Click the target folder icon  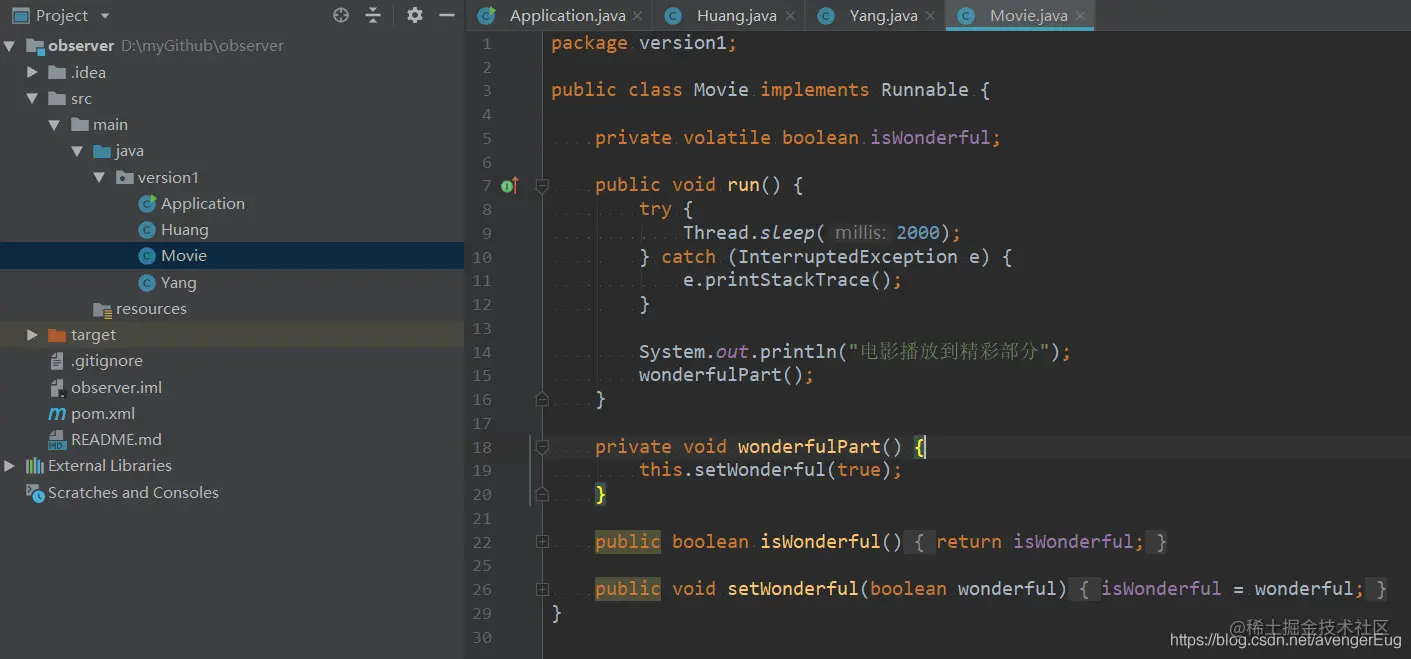click(57, 334)
